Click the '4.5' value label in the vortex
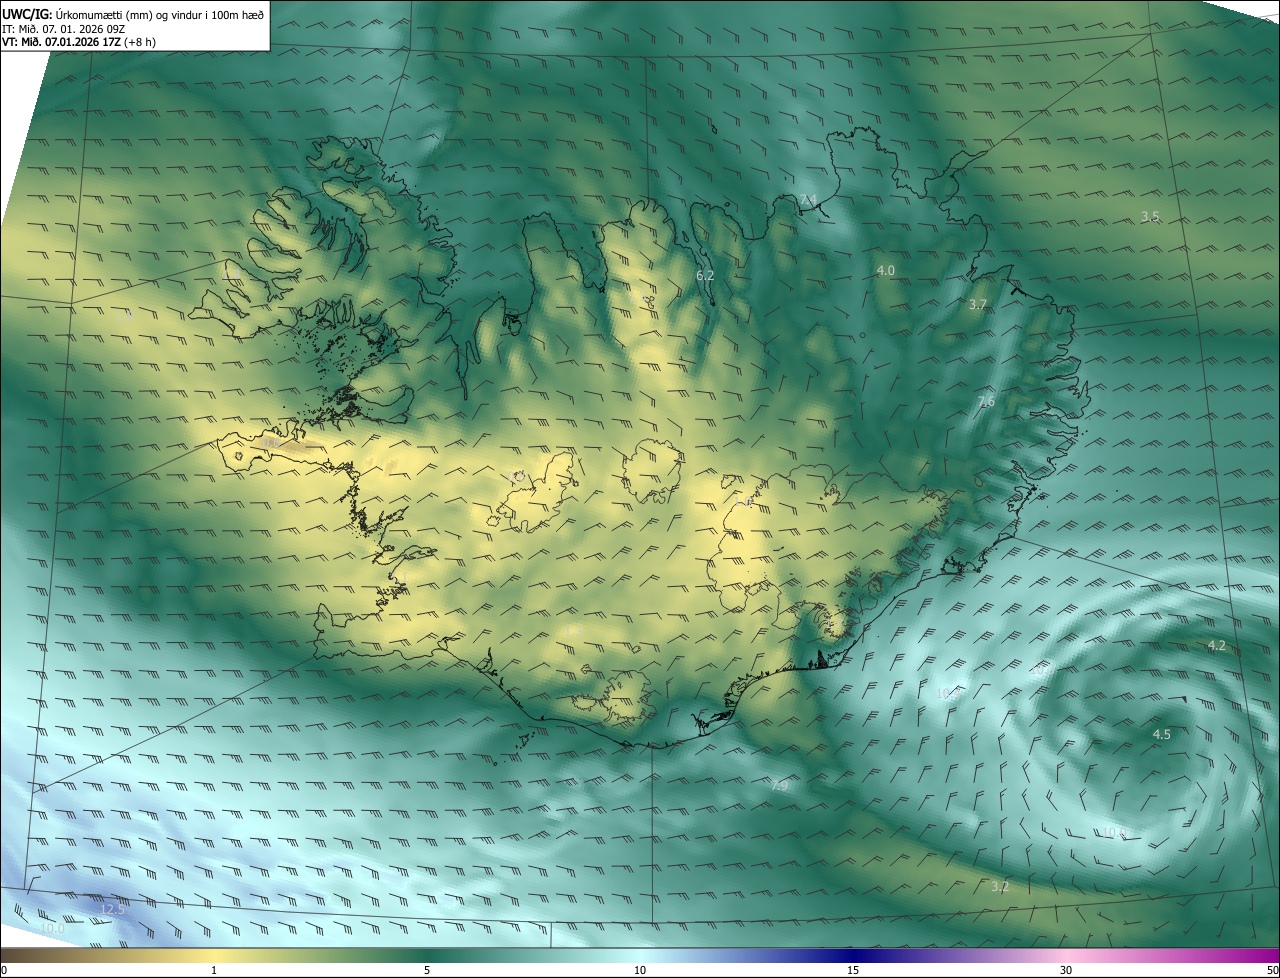The image size is (1280, 978). tap(1162, 734)
